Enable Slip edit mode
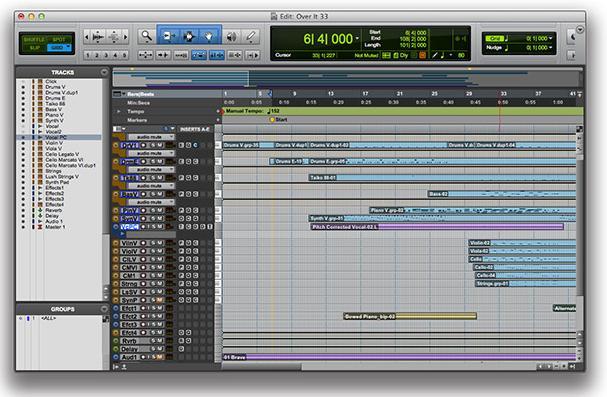This screenshot has width=607, height=397. coord(34,48)
